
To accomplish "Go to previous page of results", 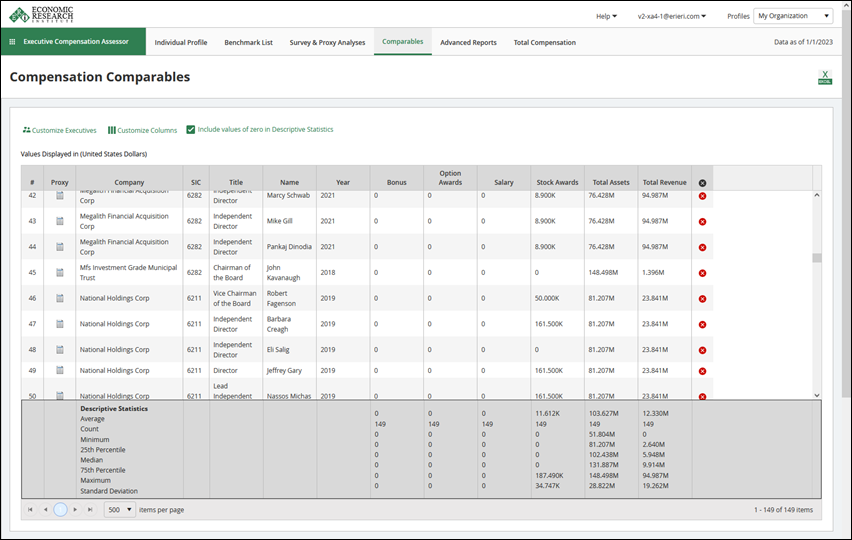I will (x=45, y=510).
